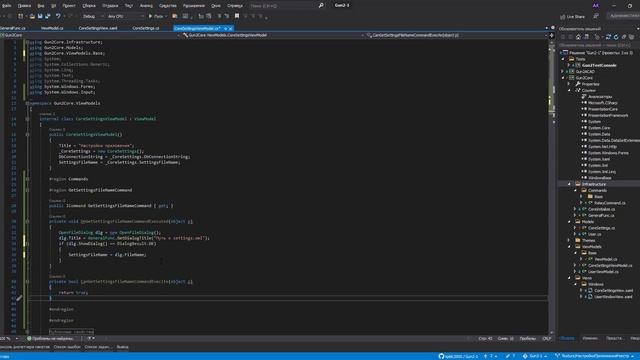This screenshot has height=360, width=640.
Task: Open the Any CPU platform dropdown
Action: tap(125, 16)
